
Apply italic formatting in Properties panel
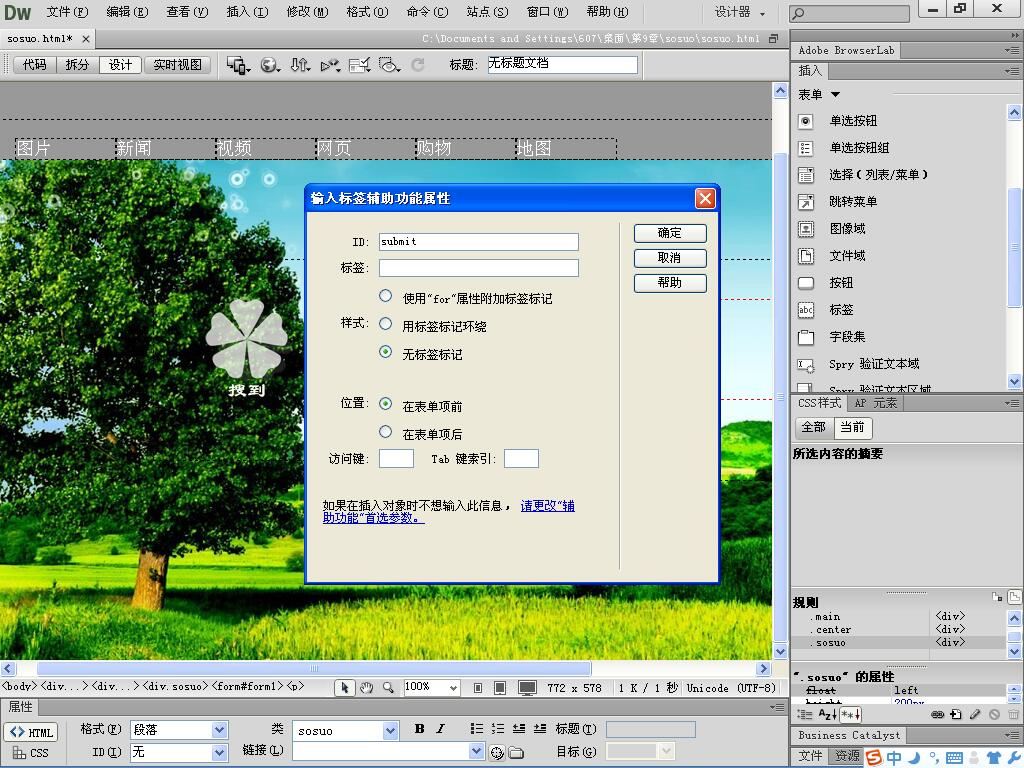[x=440, y=729]
